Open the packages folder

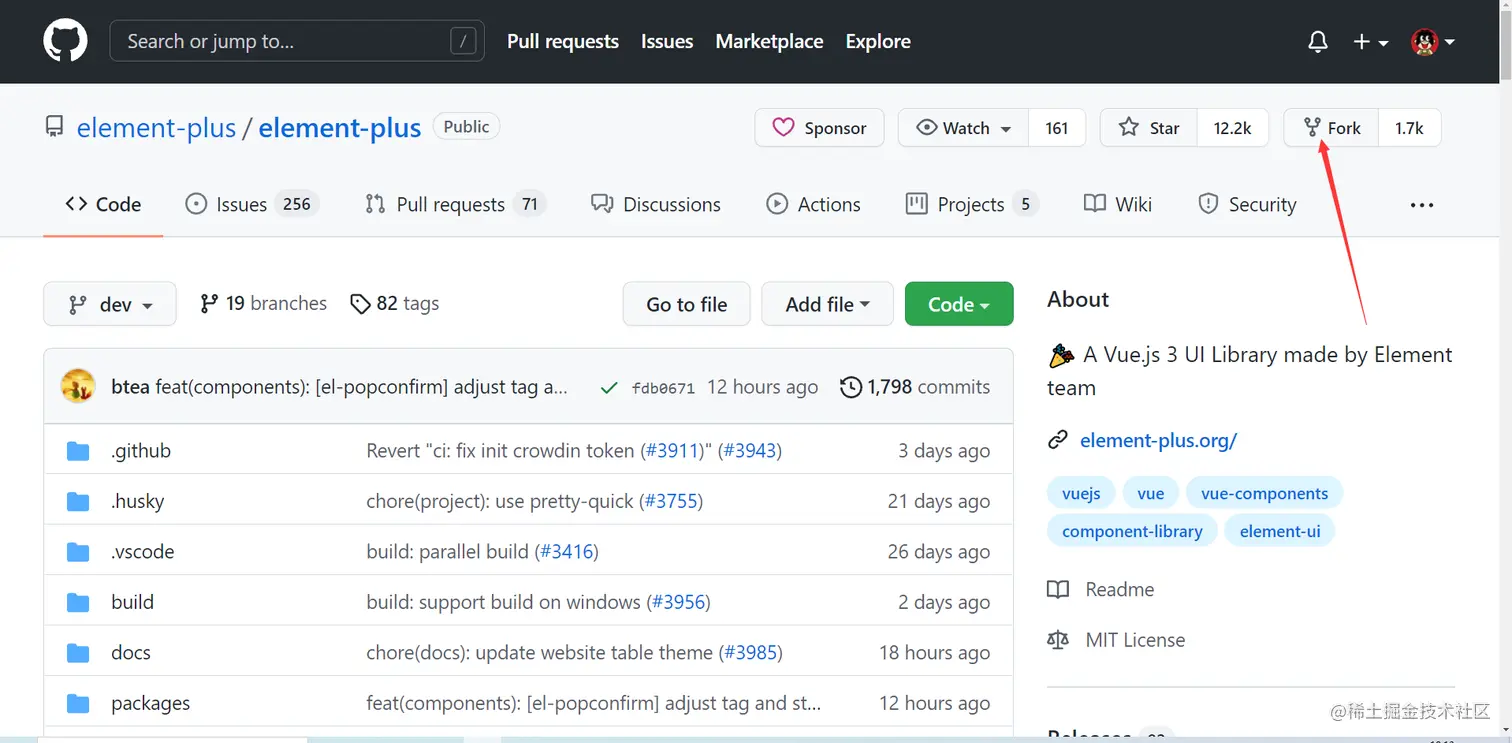(x=151, y=703)
